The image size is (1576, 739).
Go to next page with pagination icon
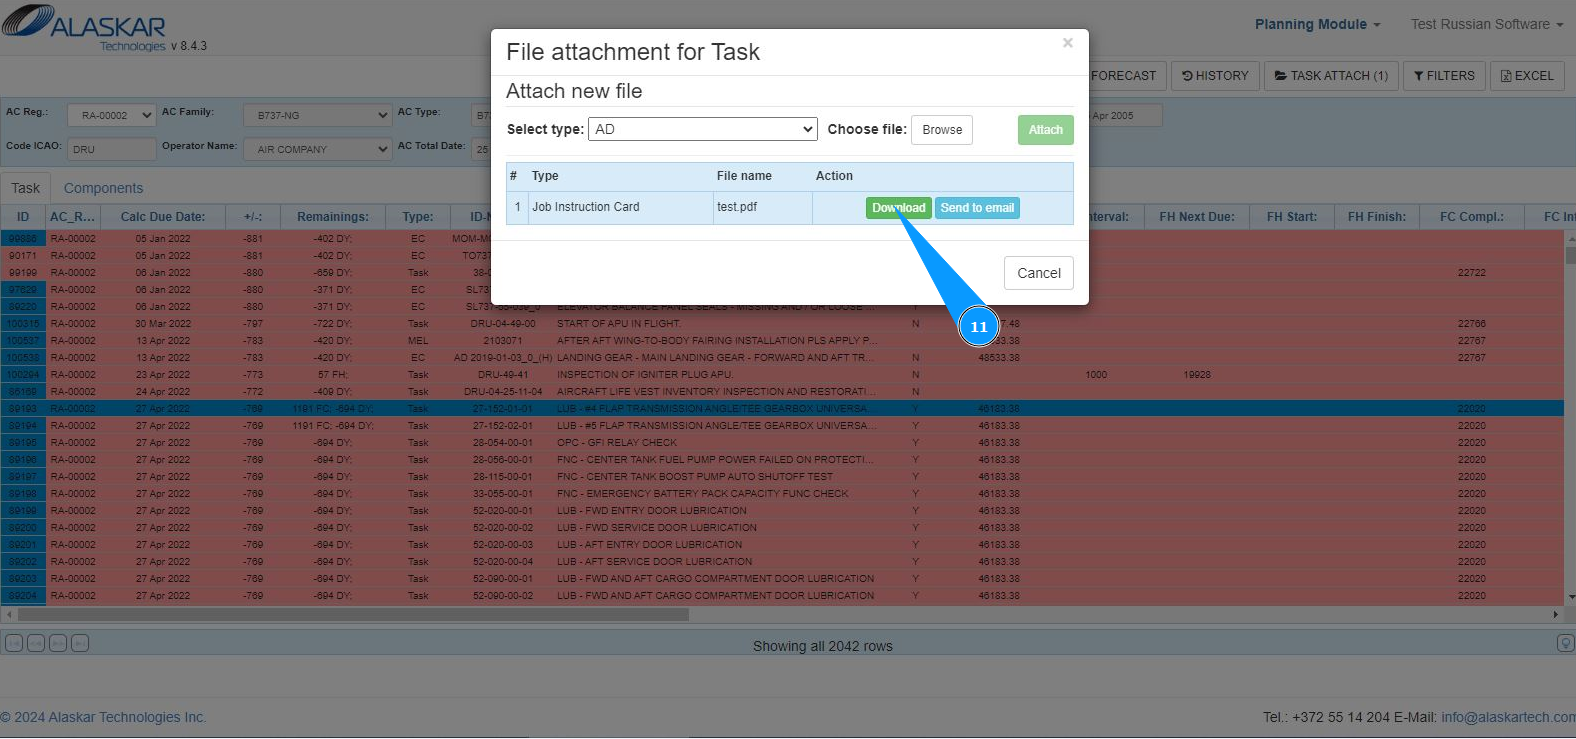[58, 643]
